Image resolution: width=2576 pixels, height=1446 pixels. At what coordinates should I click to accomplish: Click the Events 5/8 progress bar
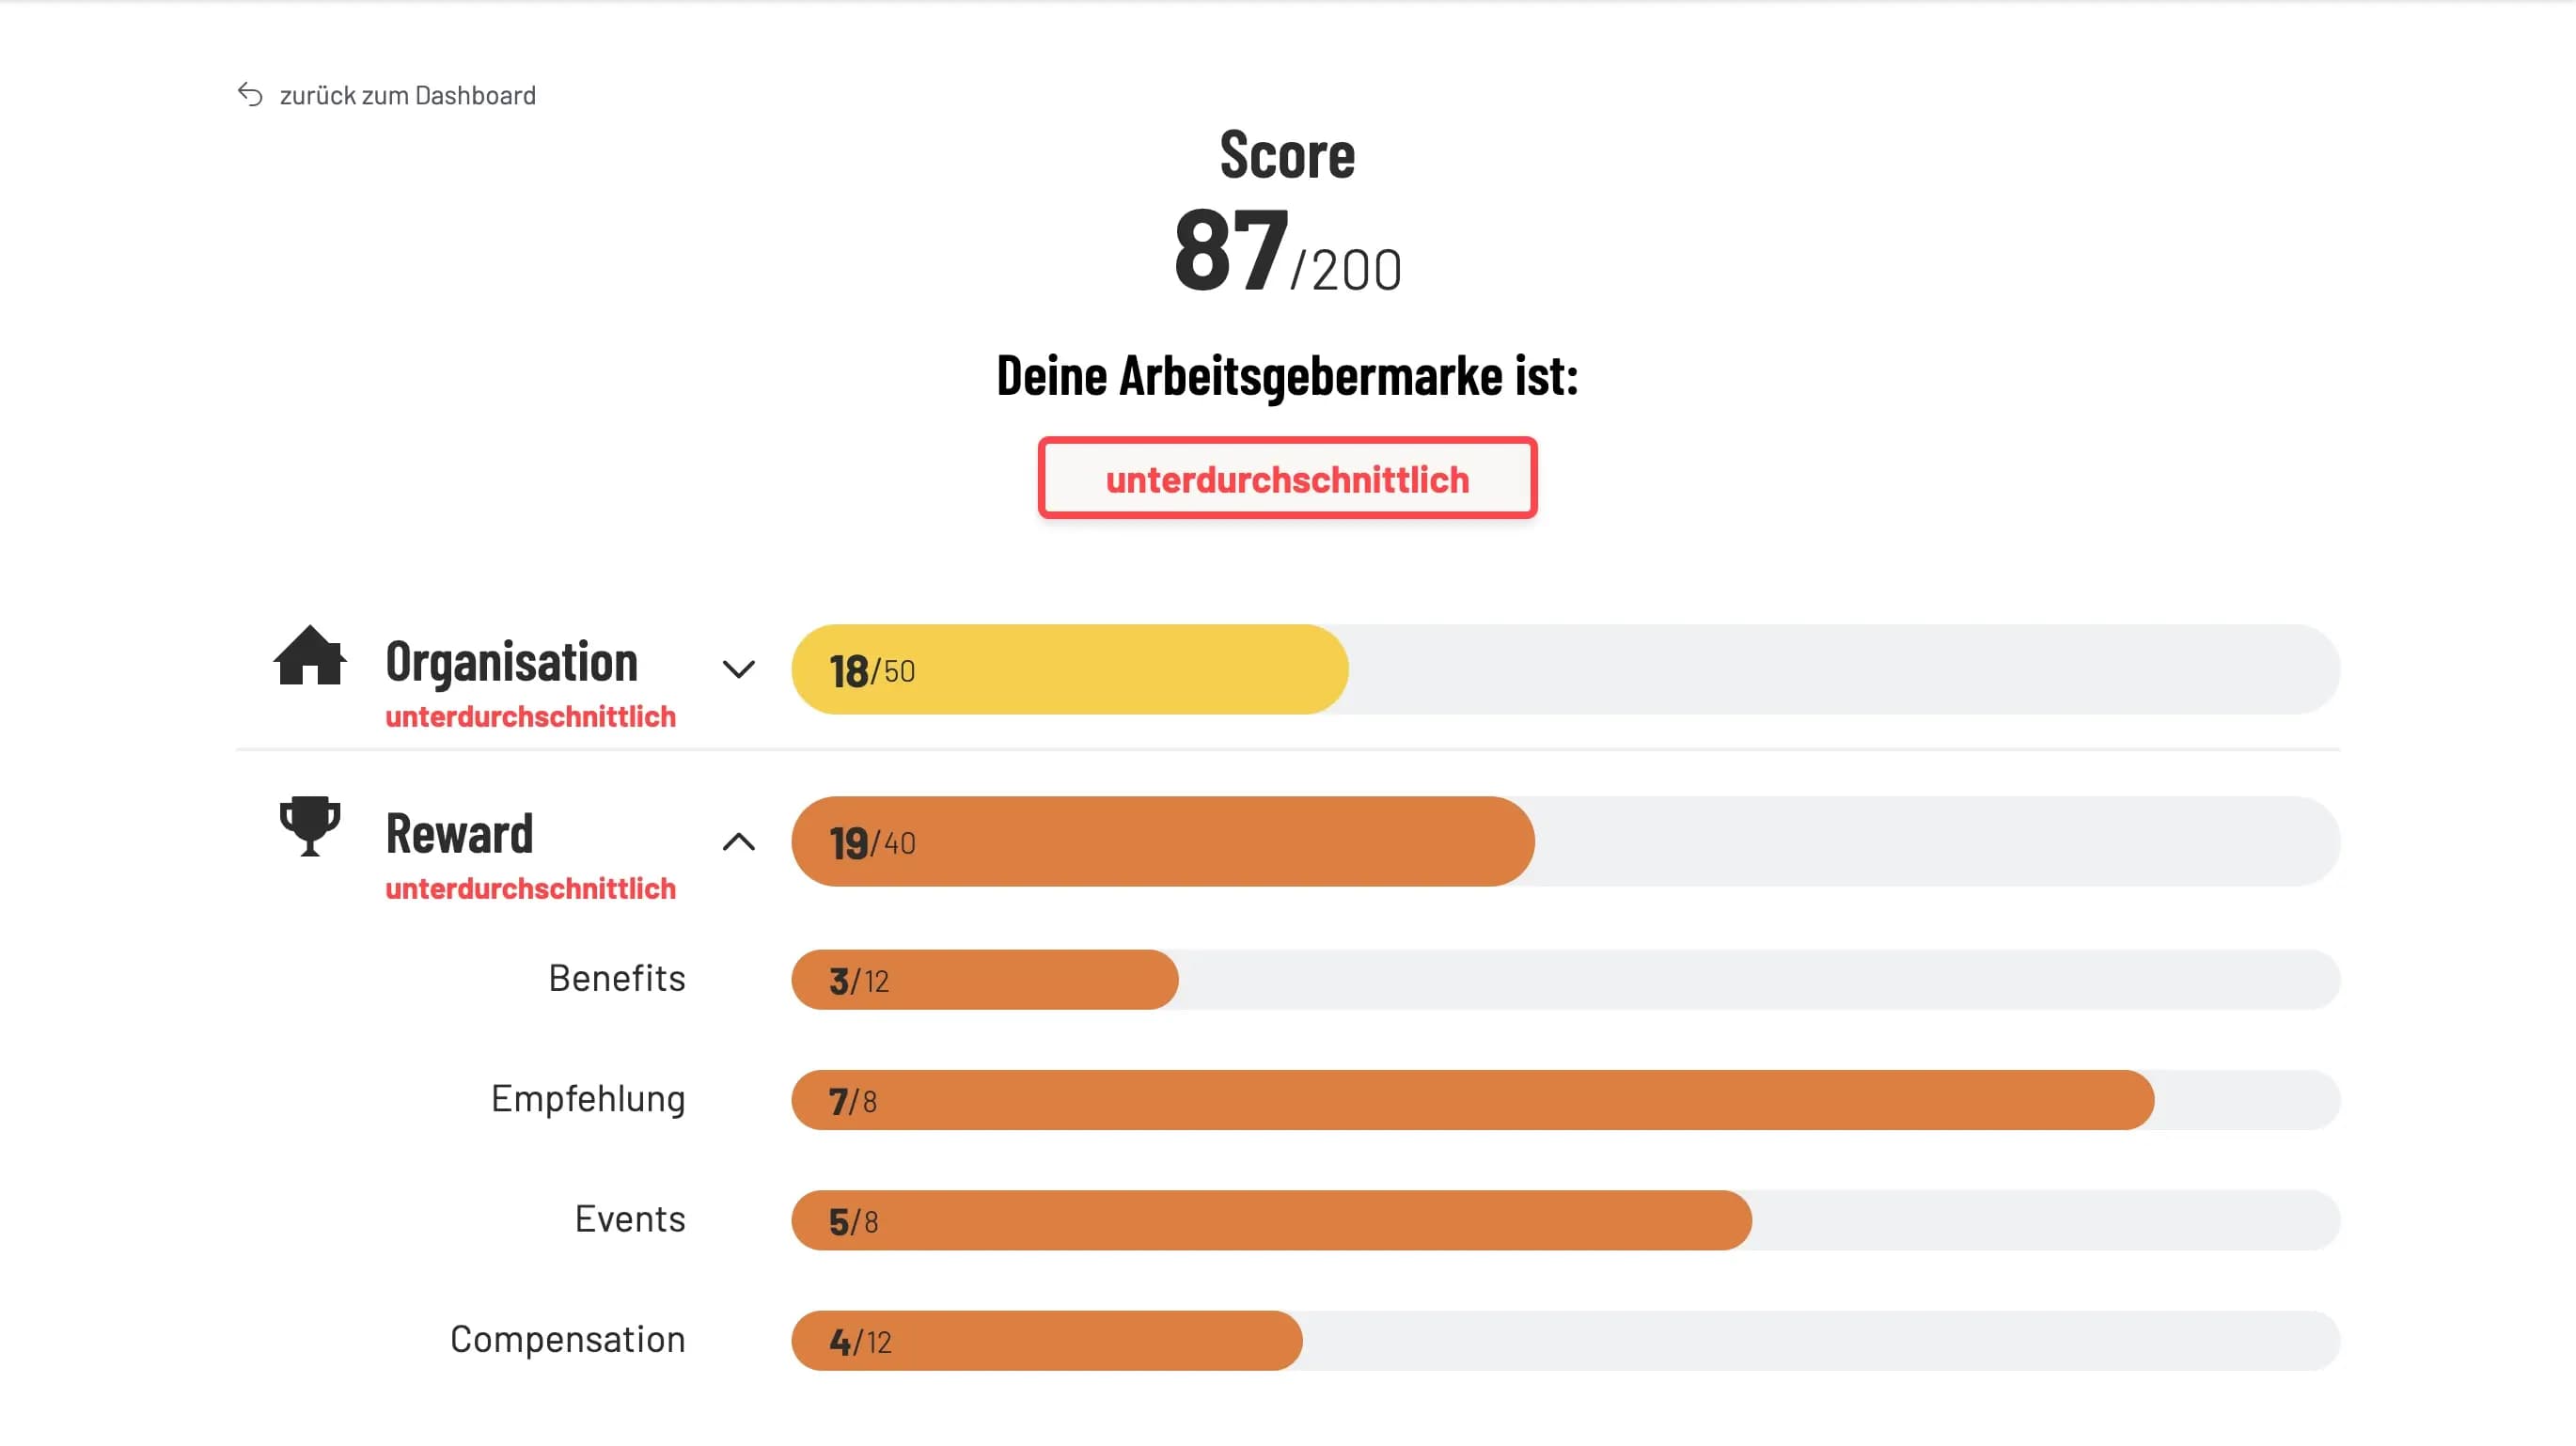1566,1221
